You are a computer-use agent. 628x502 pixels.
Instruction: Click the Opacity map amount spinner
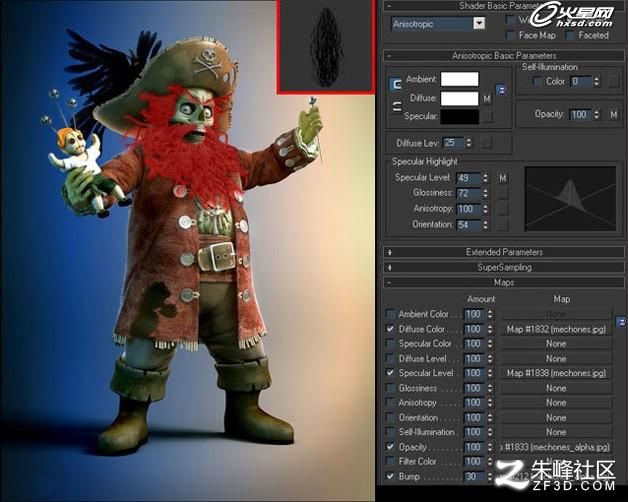[489, 447]
